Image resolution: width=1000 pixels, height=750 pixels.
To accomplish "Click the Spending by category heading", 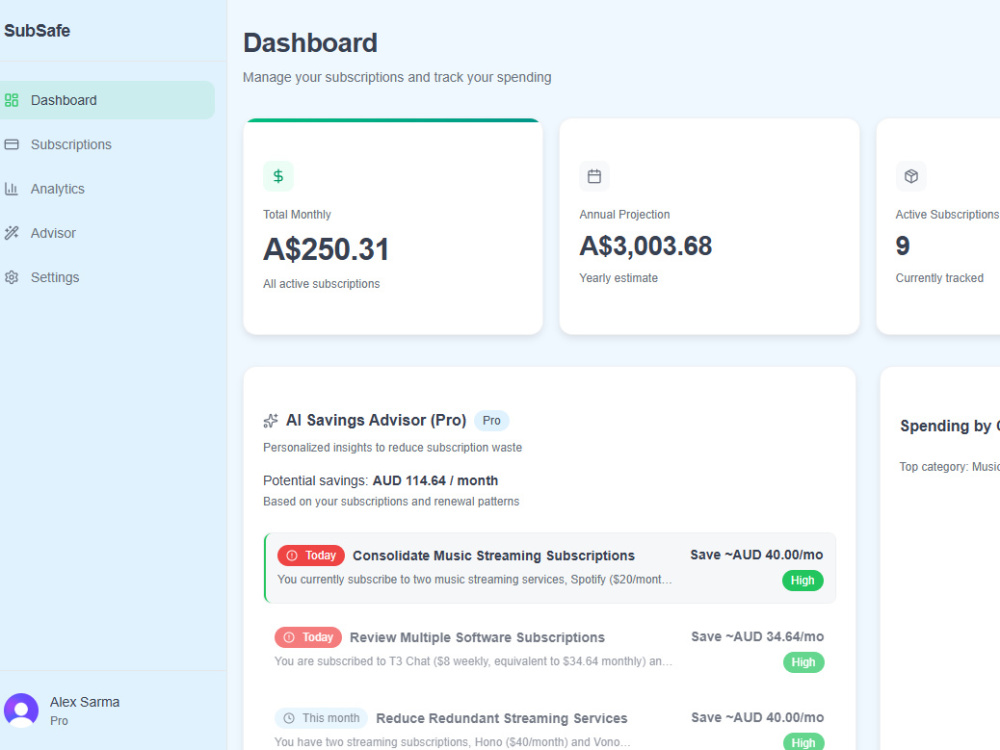I will [x=950, y=426].
